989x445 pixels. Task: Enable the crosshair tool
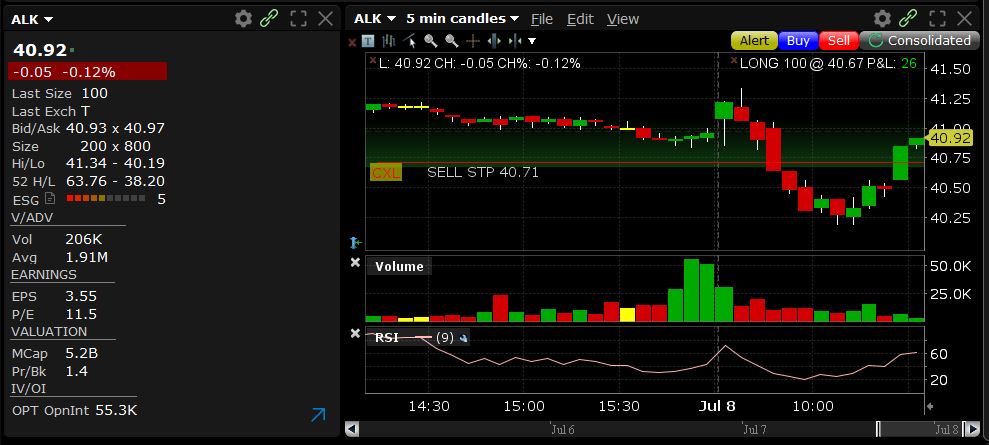[472, 42]
